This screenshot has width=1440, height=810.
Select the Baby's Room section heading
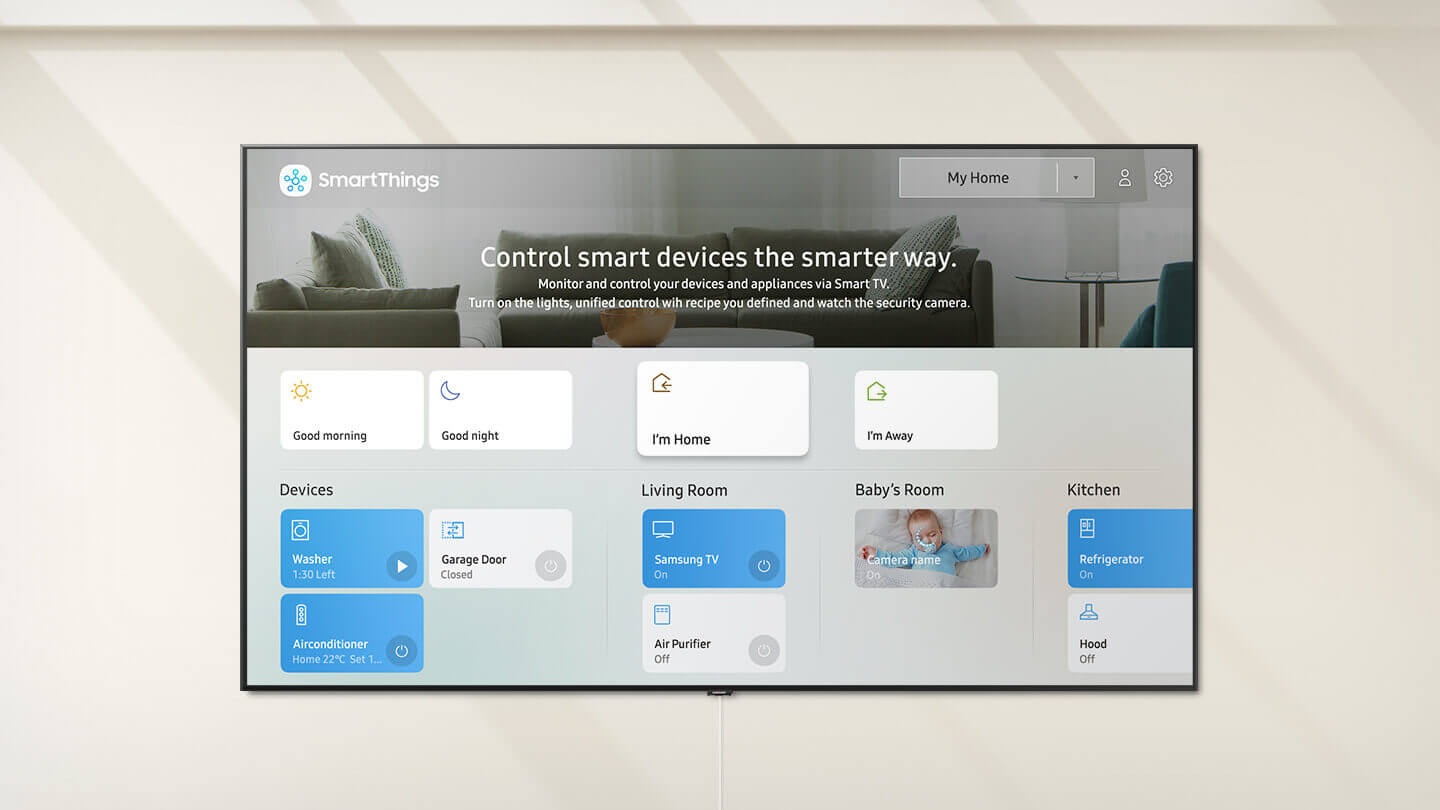pos(899,490)
